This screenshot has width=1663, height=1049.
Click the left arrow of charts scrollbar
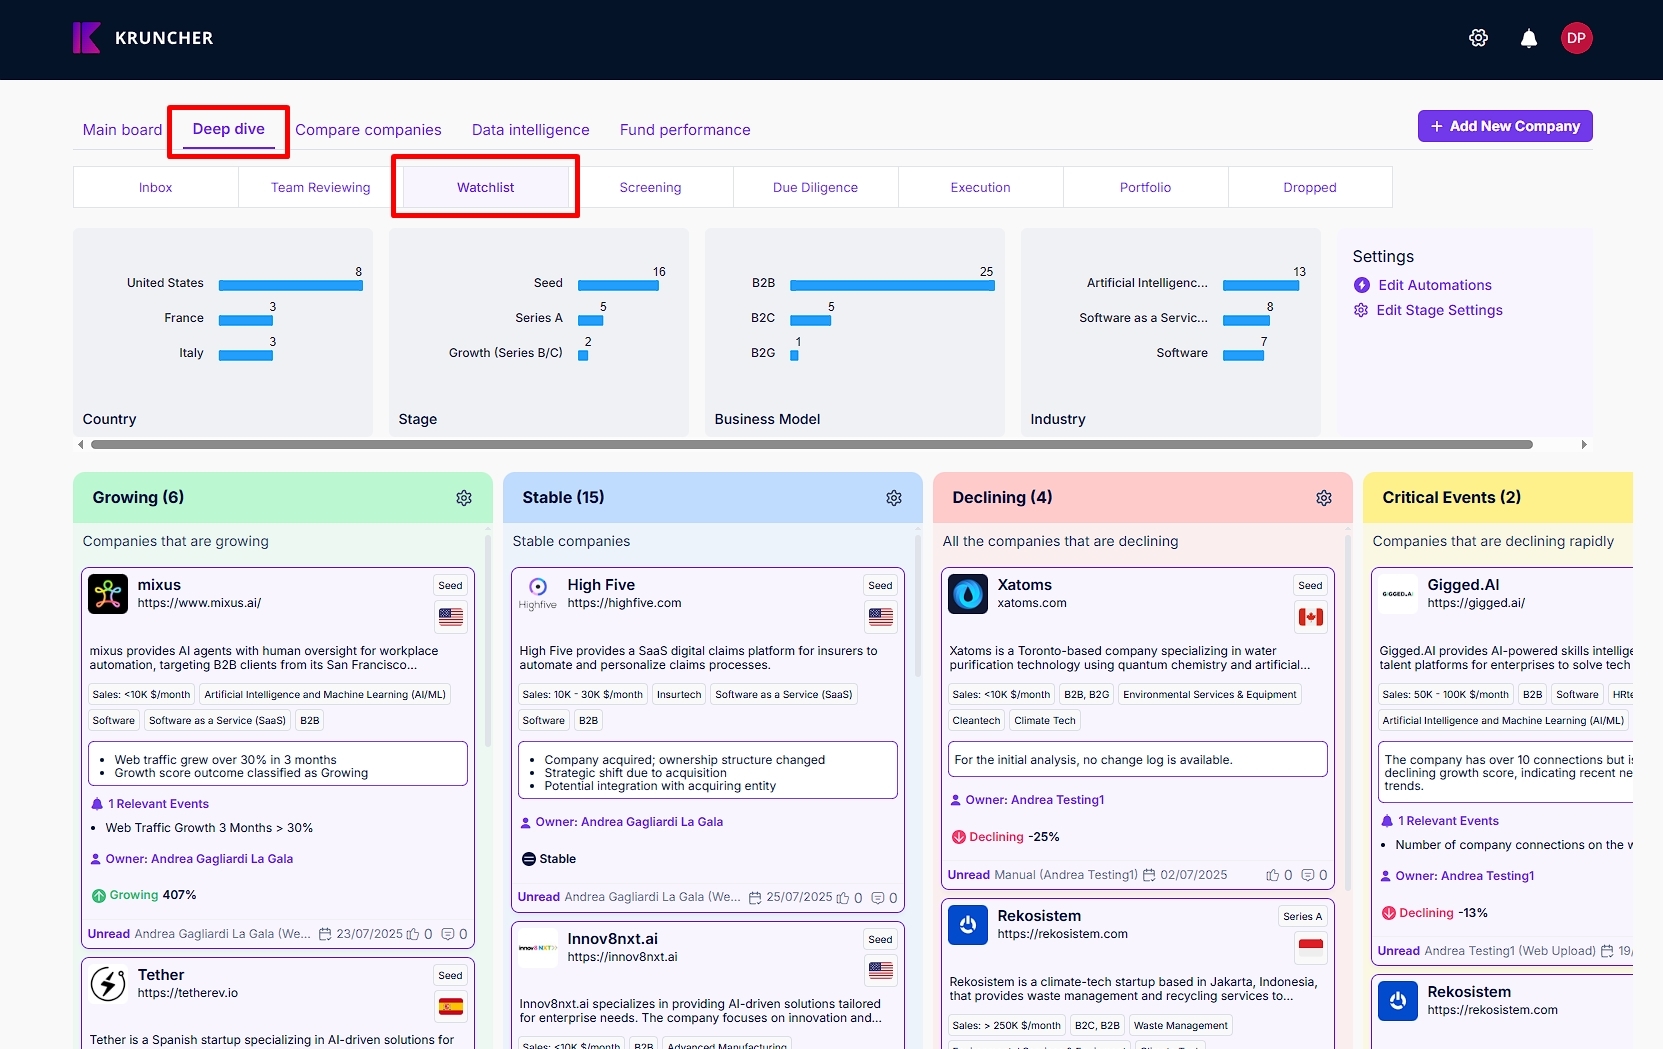tap(80, 444)
